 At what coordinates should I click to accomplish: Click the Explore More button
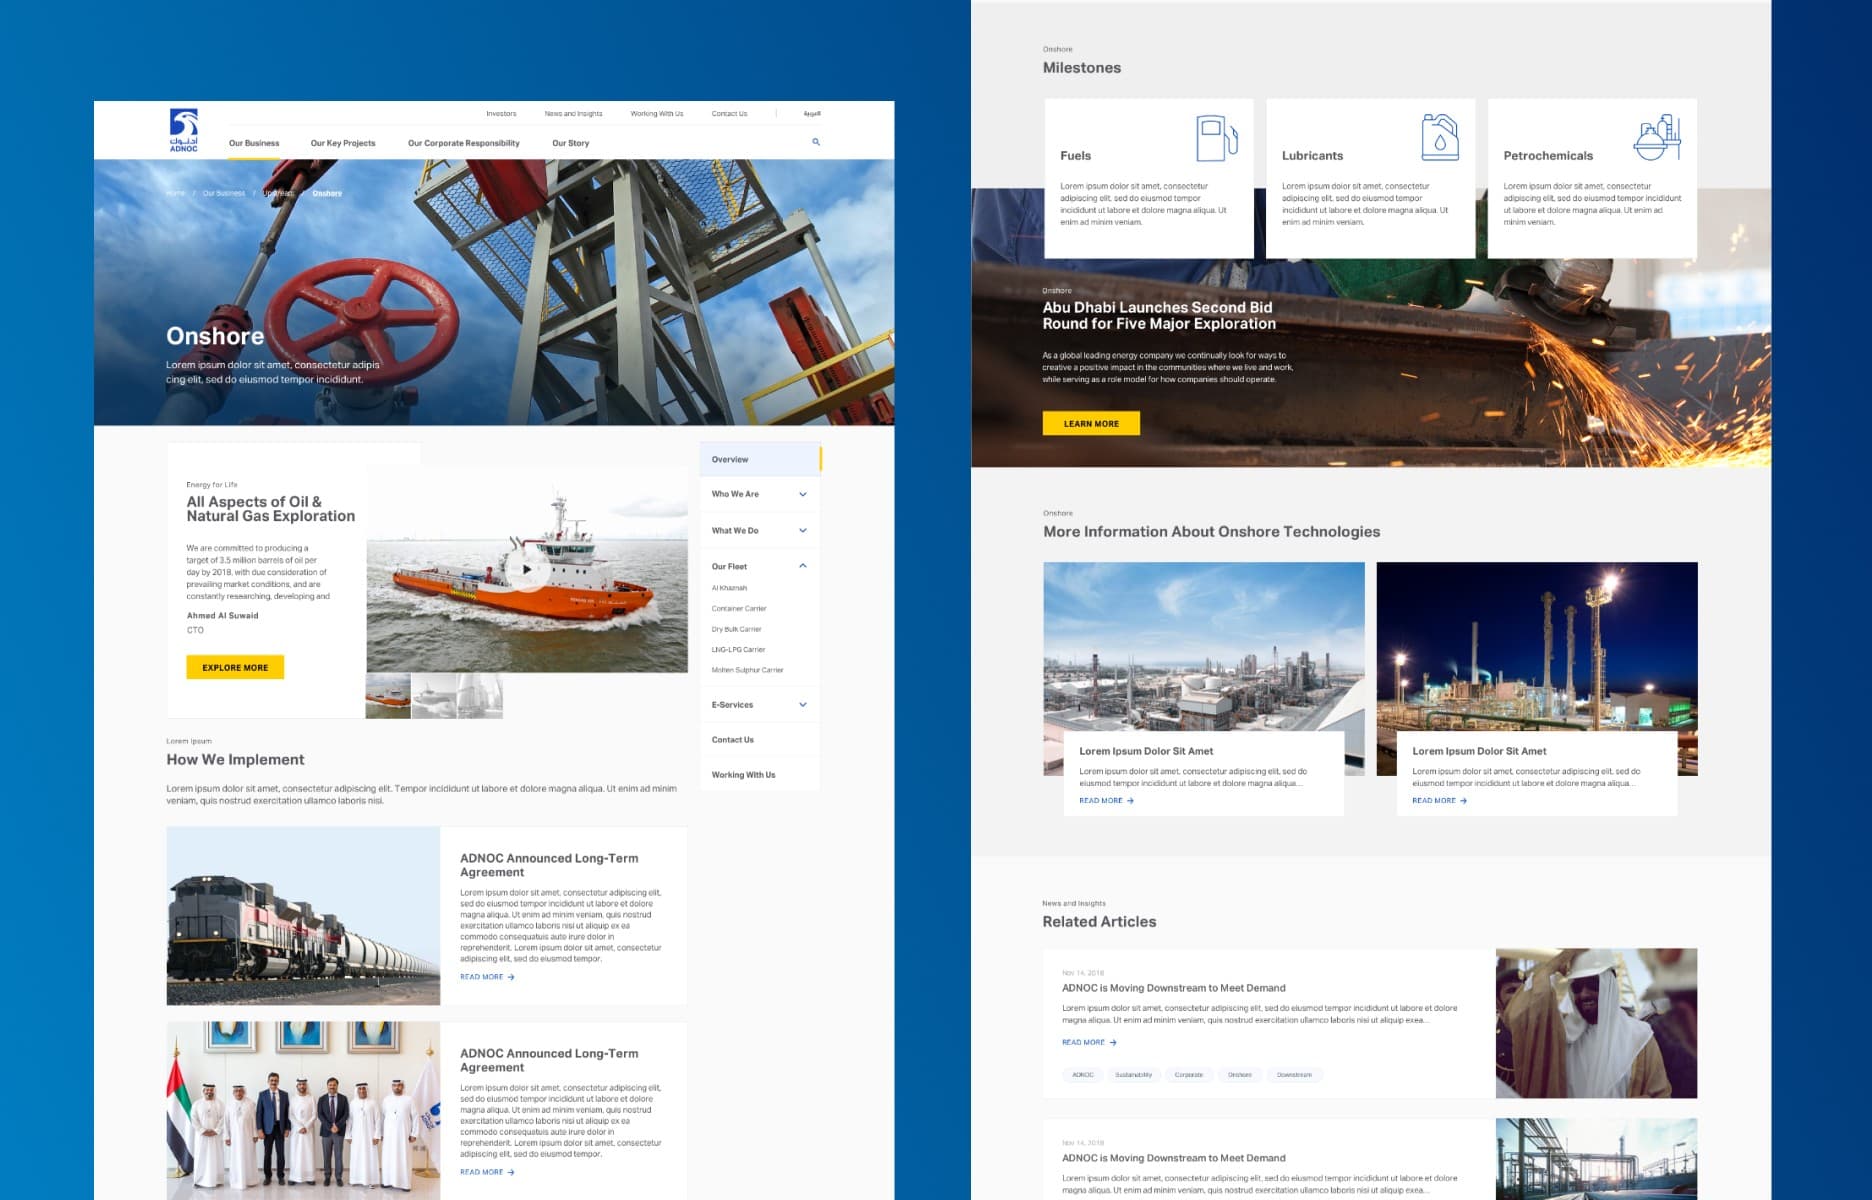[x=235, y=667]
